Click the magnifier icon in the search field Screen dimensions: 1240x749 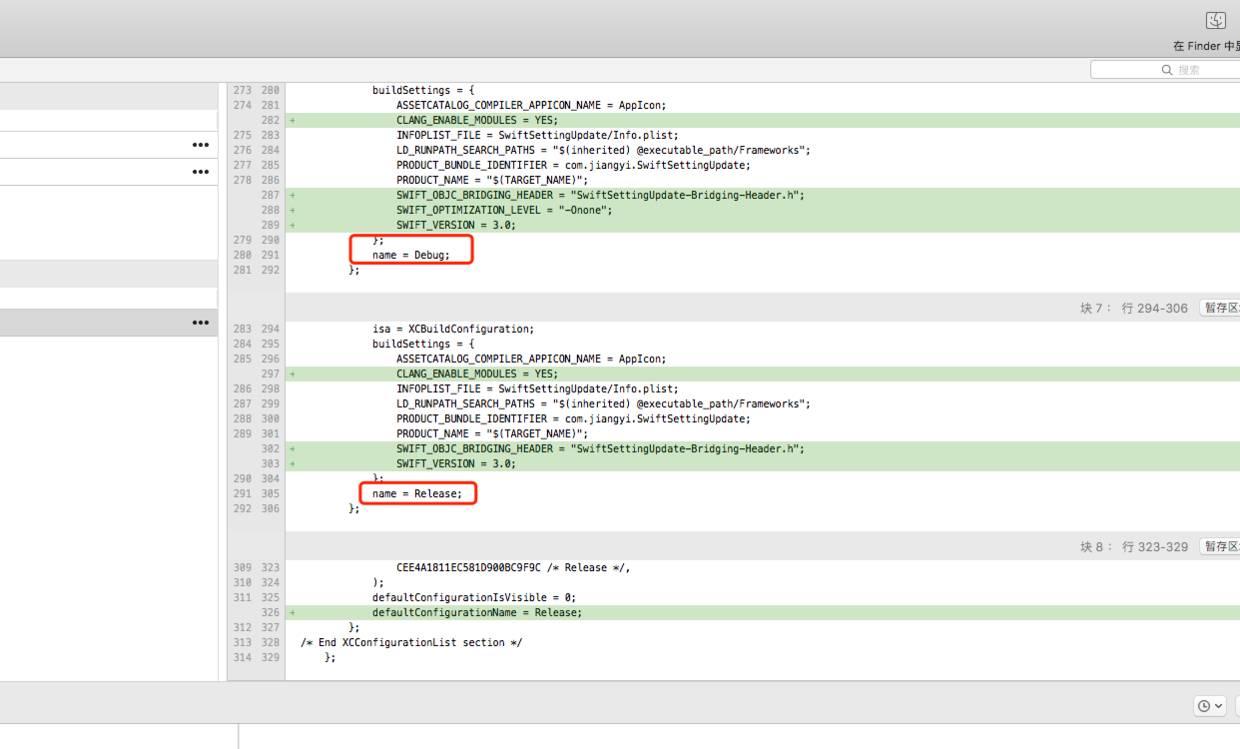[x=1167, y=70]
